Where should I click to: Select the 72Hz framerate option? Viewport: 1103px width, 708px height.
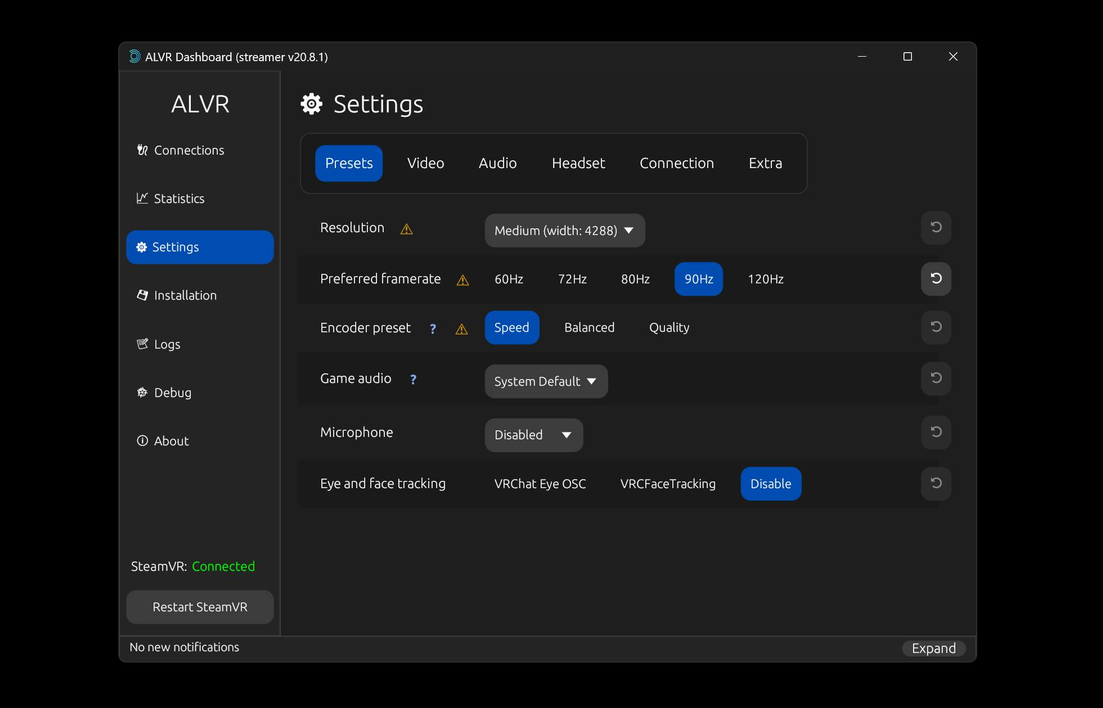click(572, 279)
